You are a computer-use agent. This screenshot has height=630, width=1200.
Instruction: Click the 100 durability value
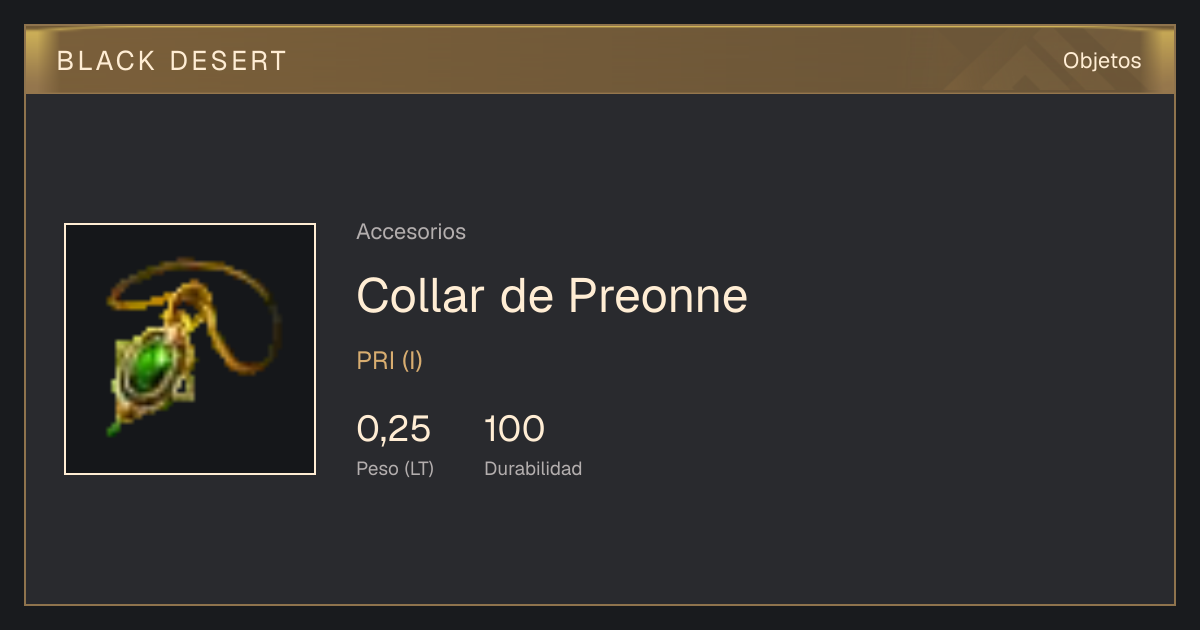(514, 429)
